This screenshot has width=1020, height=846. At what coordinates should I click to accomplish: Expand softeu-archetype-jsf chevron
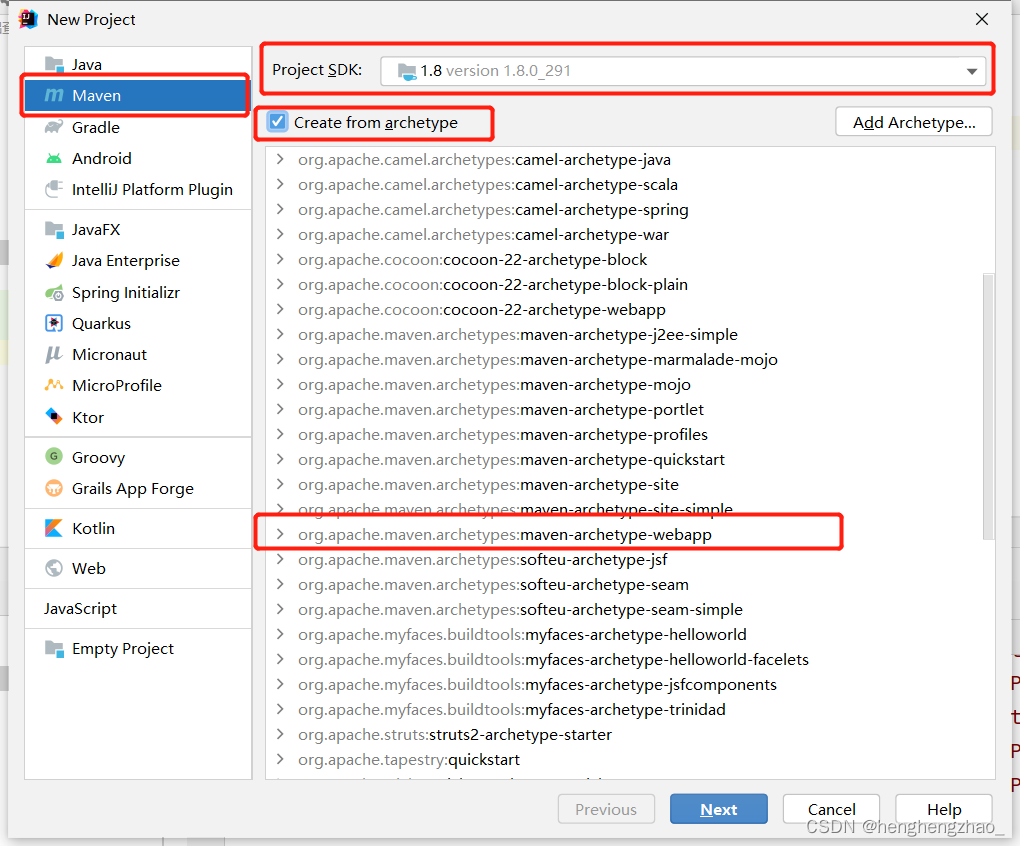(x=280, y=559)
